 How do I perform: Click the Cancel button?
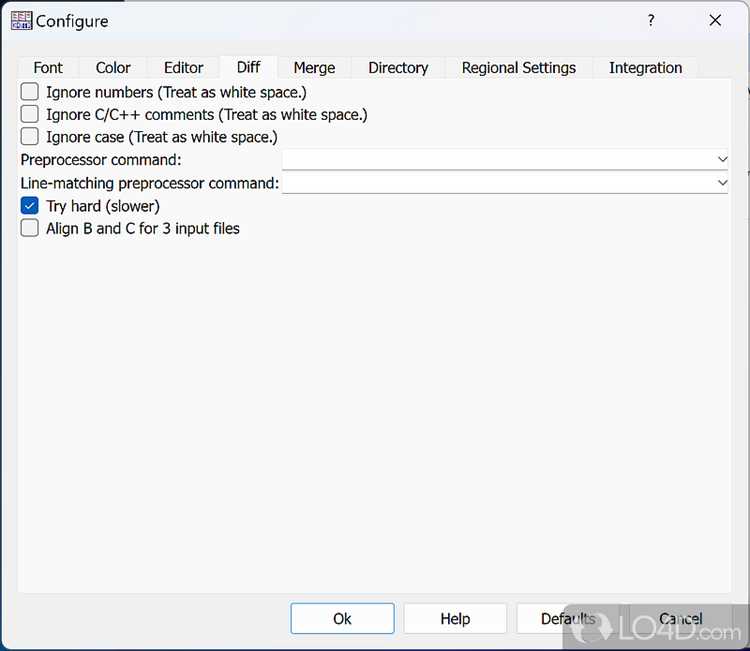pos(681,618)
